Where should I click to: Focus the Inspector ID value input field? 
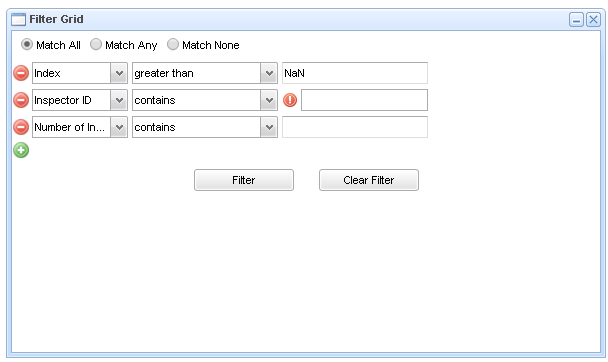point(364,100)
